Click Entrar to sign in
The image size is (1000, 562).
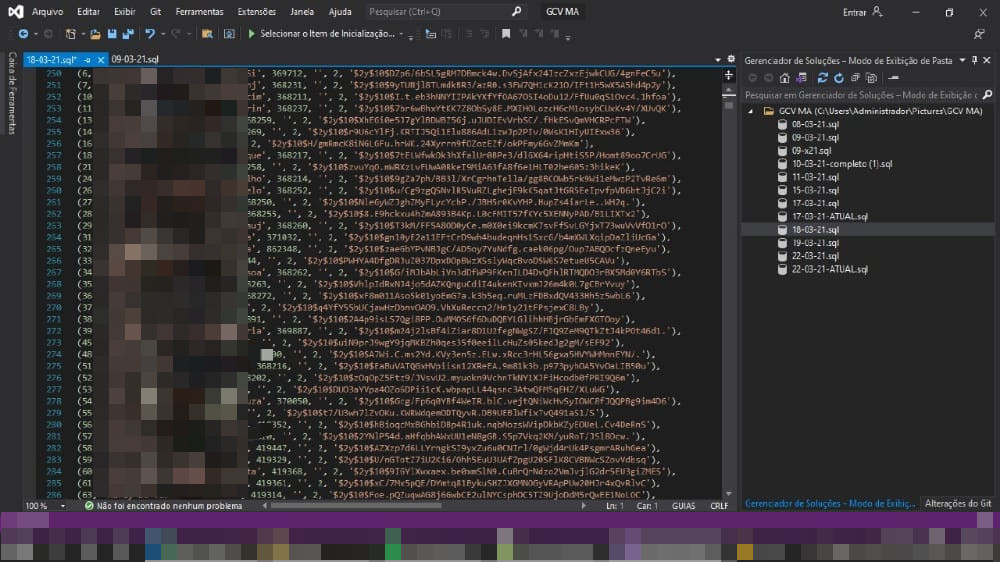(x=854, y=12)
